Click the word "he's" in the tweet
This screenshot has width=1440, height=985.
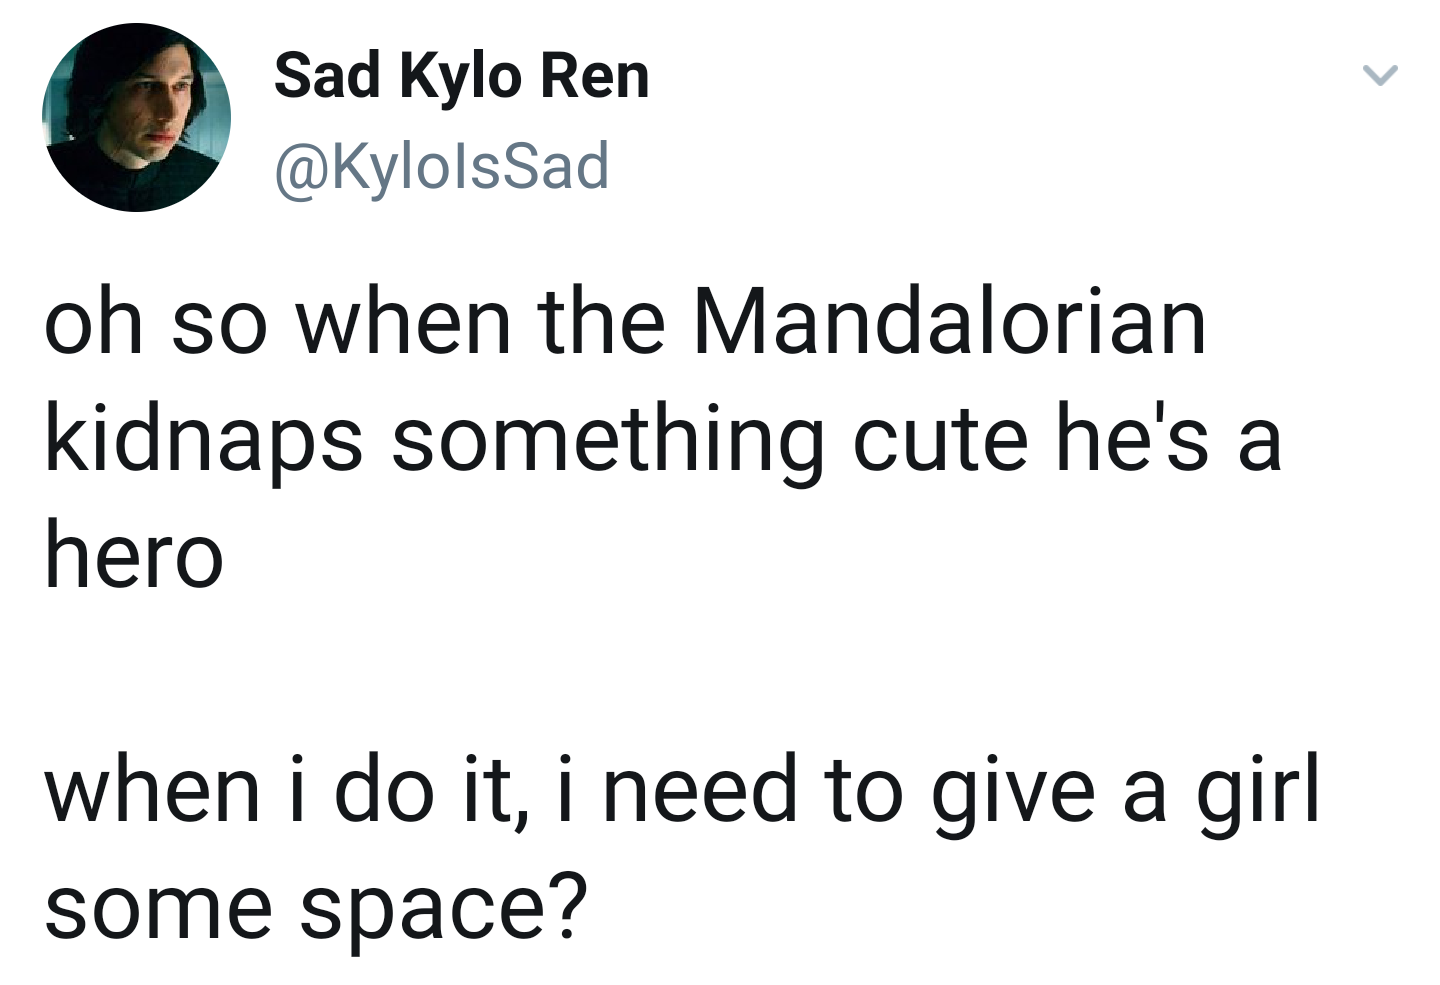[1132, 441]
